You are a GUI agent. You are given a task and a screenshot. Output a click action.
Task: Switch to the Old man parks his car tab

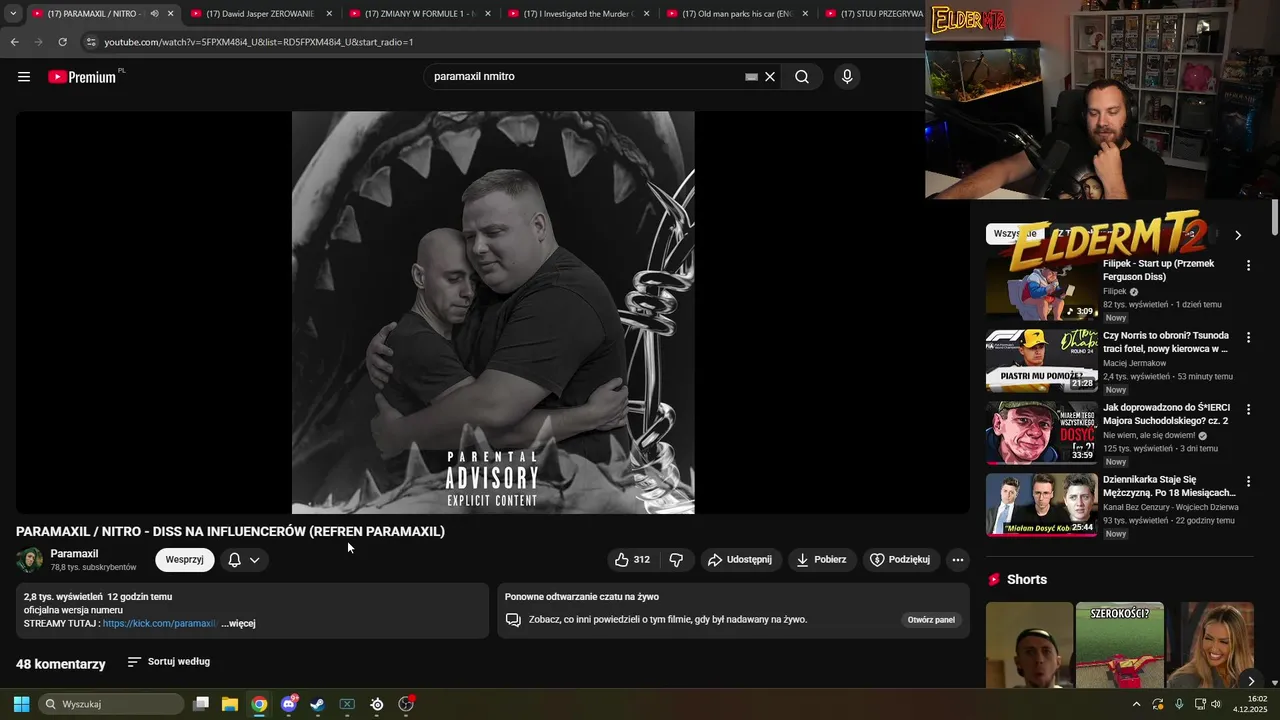click(736, 14)
